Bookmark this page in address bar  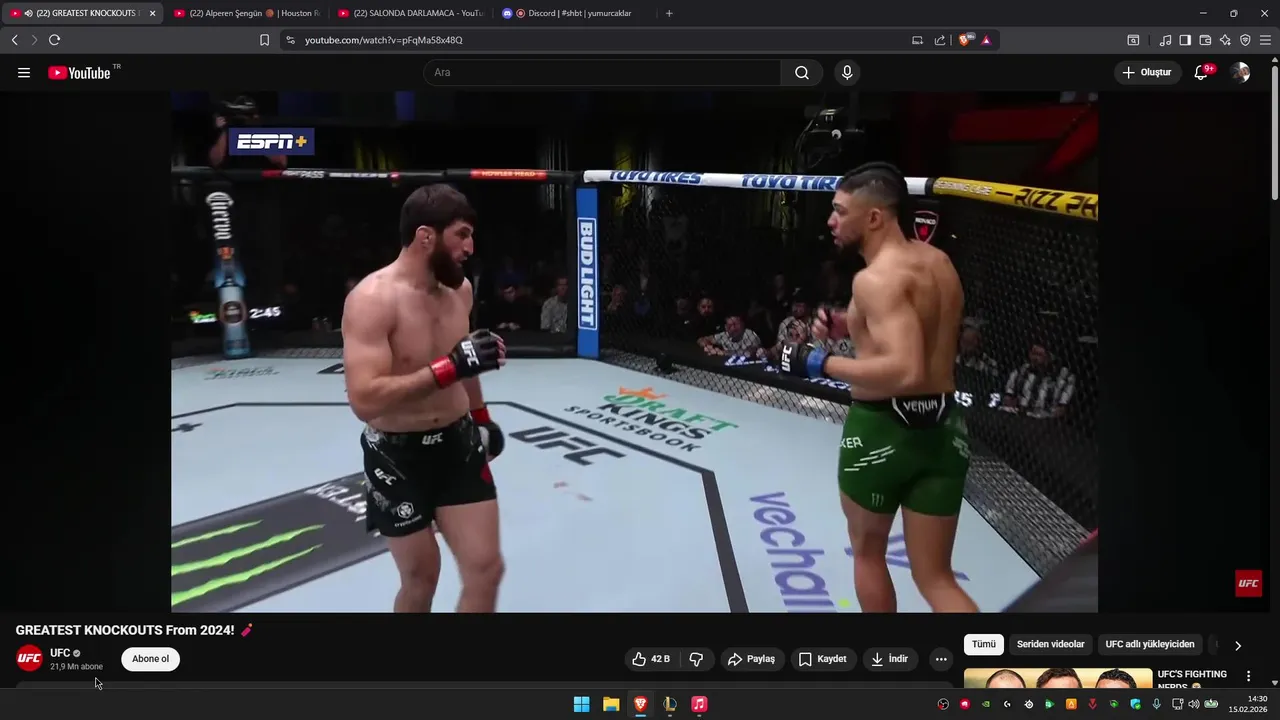pyautogui.click(x=264, y=40)
